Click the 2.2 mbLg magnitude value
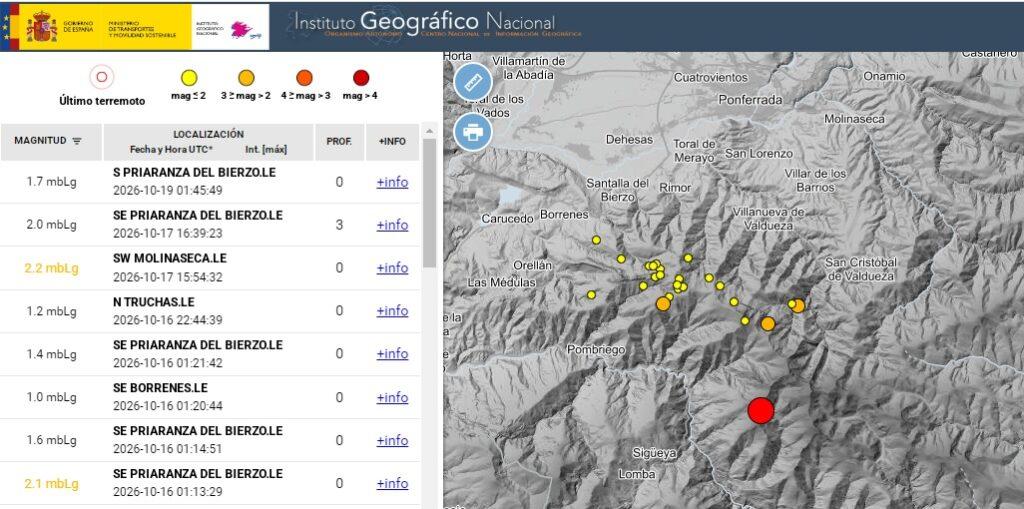Viewport: 1024px width, 509px height. pos(52,269)
